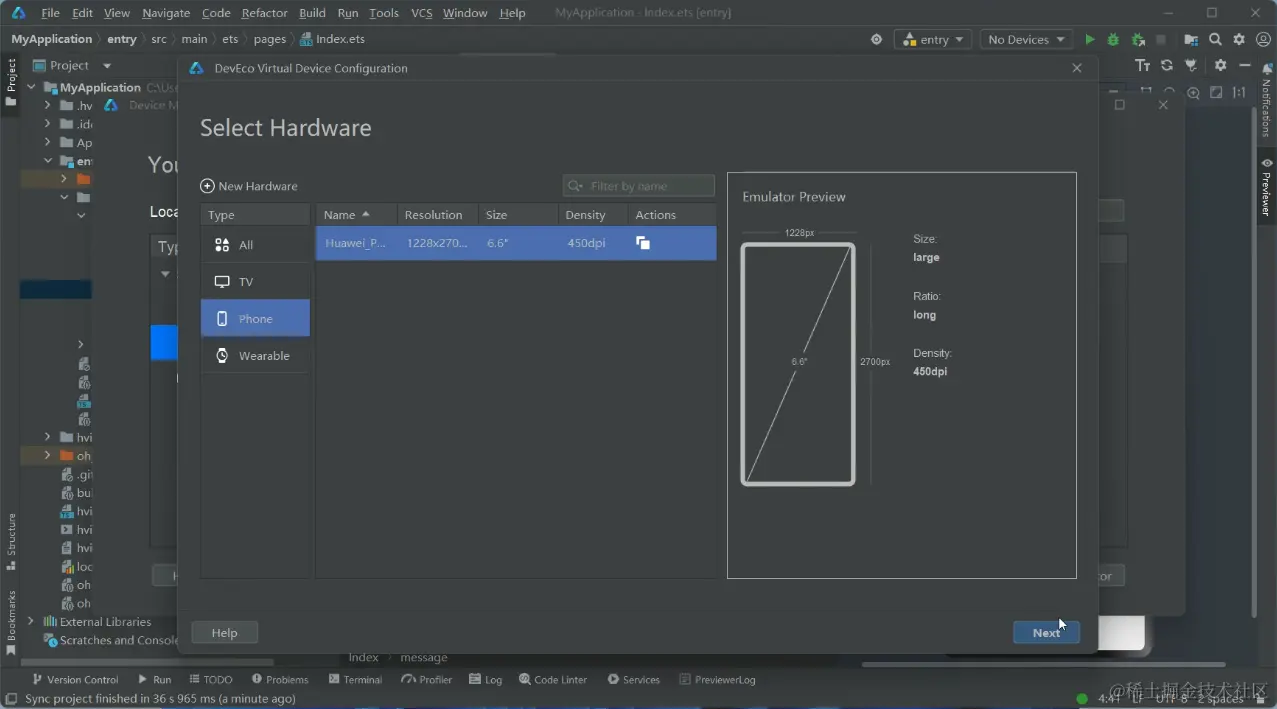Open the File menu
The width and height of the screenshot is (1277, 709).
tap(50, 13)
